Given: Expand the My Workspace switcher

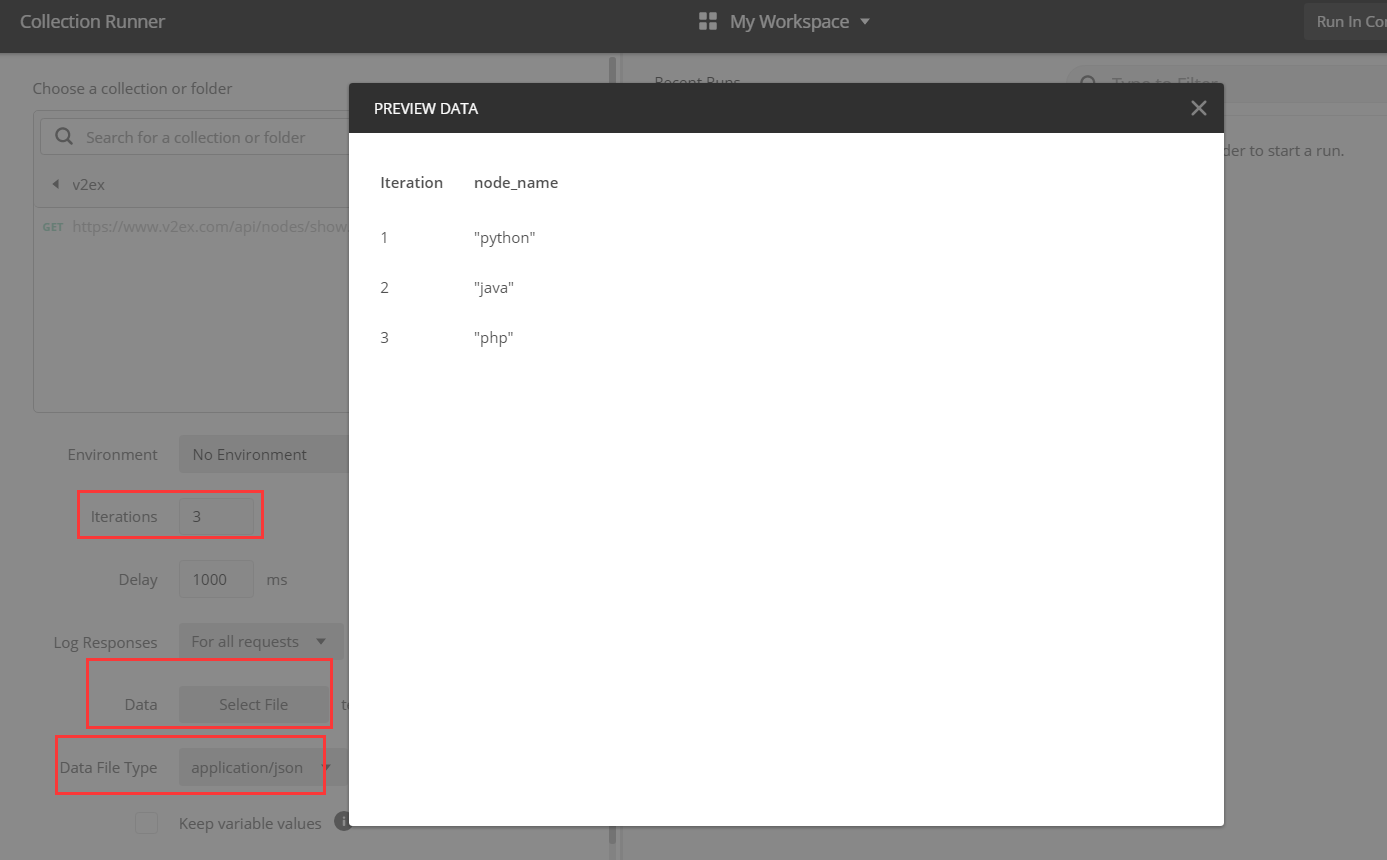Looking at the screenshot, I should coord(865,20).
